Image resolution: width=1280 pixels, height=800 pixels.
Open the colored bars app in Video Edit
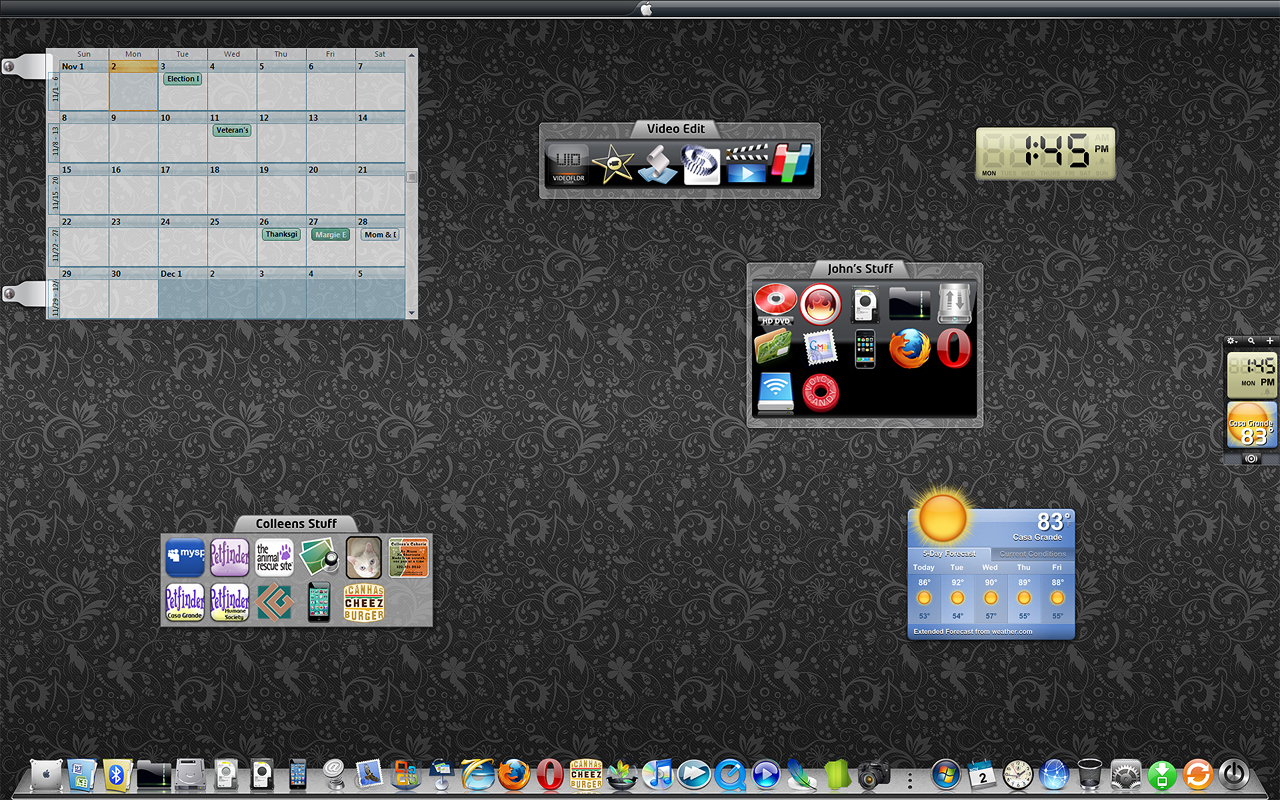point(792,164)
